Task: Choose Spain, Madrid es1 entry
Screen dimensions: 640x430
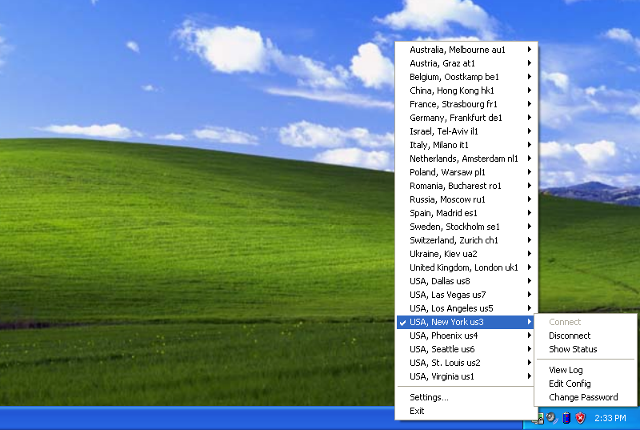Action: pyautogui.click(x=466, y=213)
